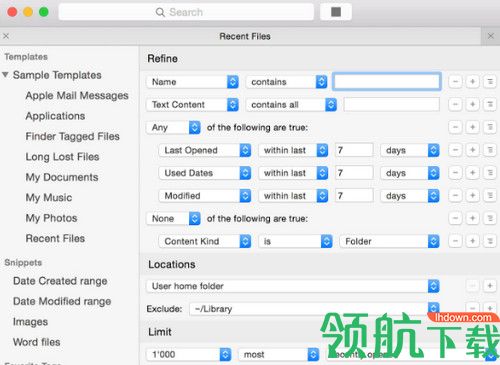Remove the Text Content criterion row
Viewport: 500px width, 365px height.
click(455, 105)
